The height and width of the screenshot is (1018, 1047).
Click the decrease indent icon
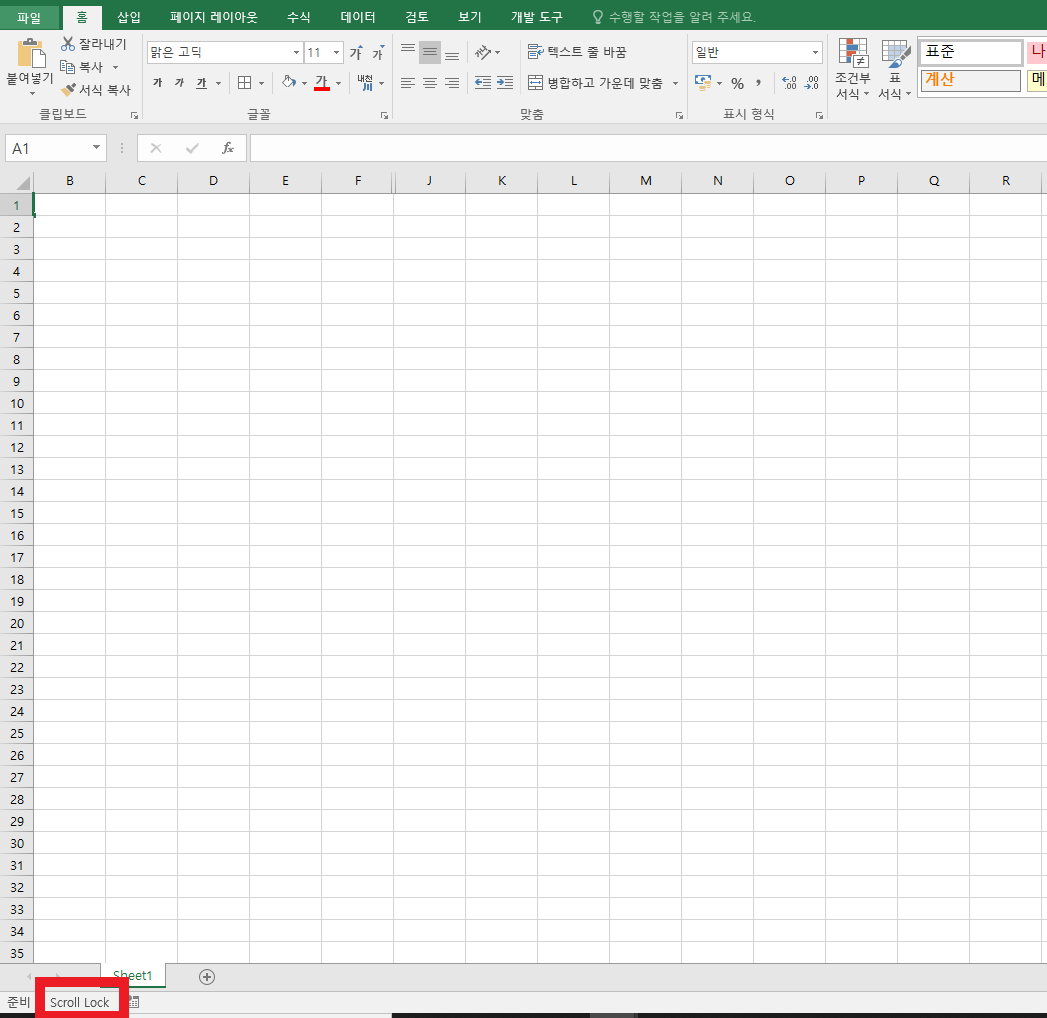[483, 83]
